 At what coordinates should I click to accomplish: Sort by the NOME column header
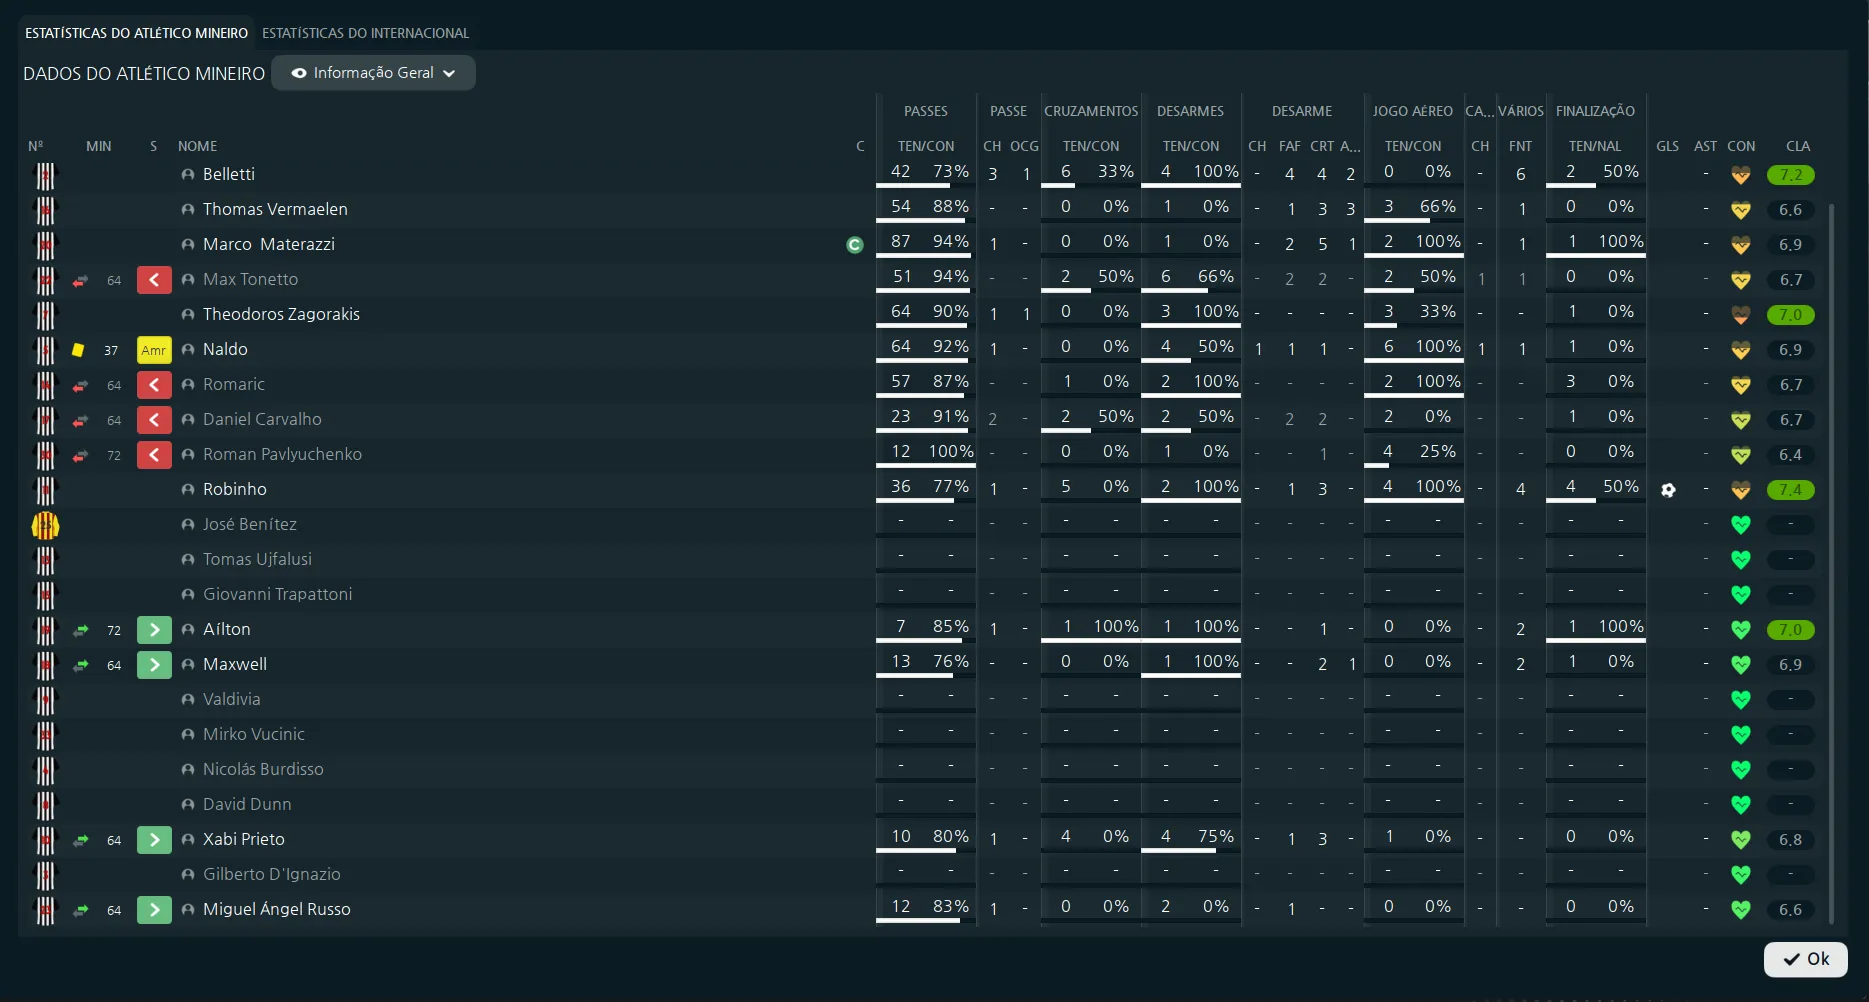pos(197,146)
